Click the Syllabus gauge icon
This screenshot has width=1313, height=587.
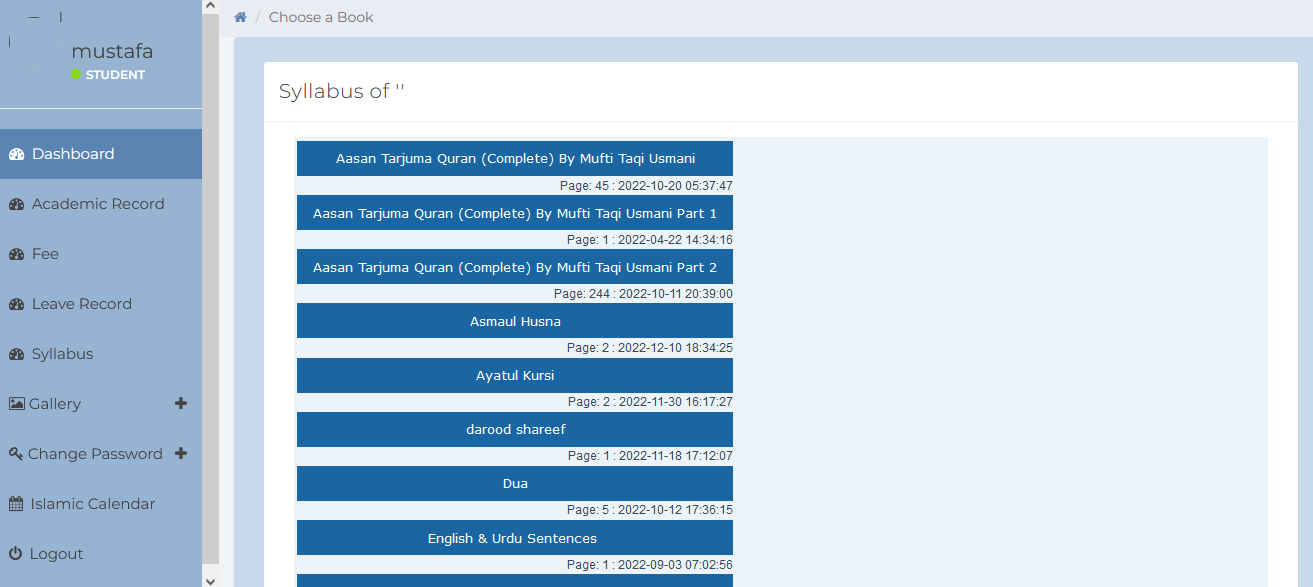pos(16,354)
